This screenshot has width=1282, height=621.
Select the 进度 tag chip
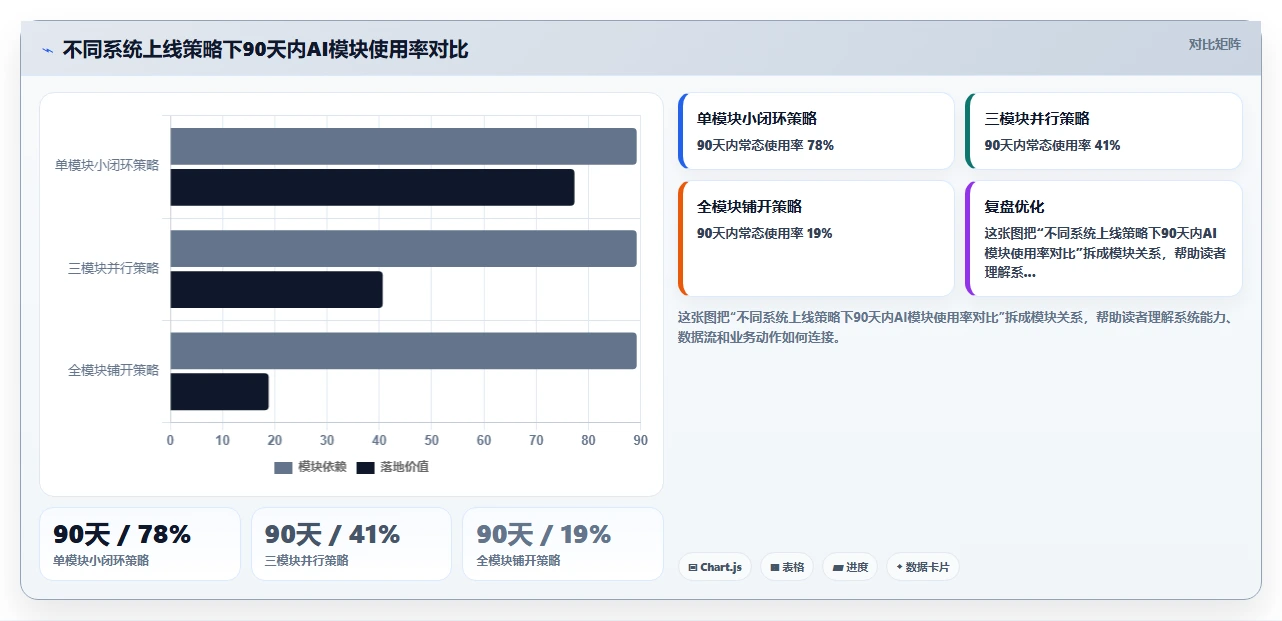(850, 567)
